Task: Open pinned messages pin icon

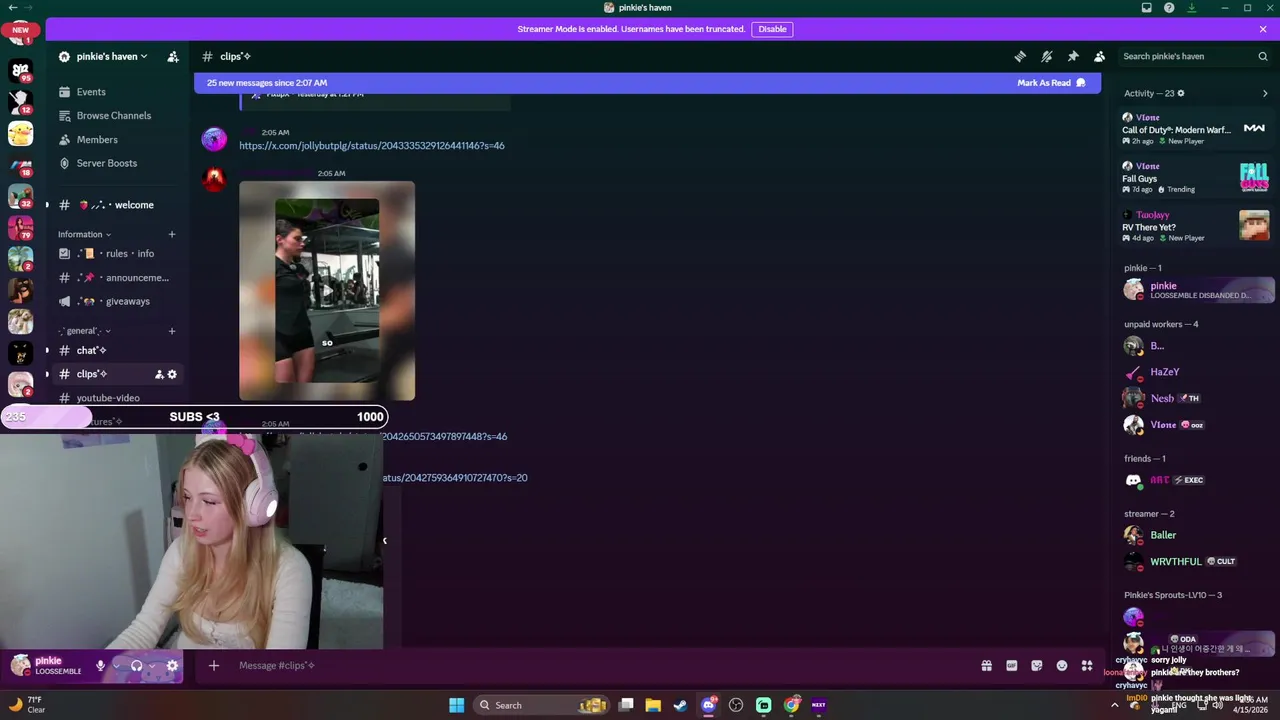Action: pyautogui.click(x=1073, y=57)
